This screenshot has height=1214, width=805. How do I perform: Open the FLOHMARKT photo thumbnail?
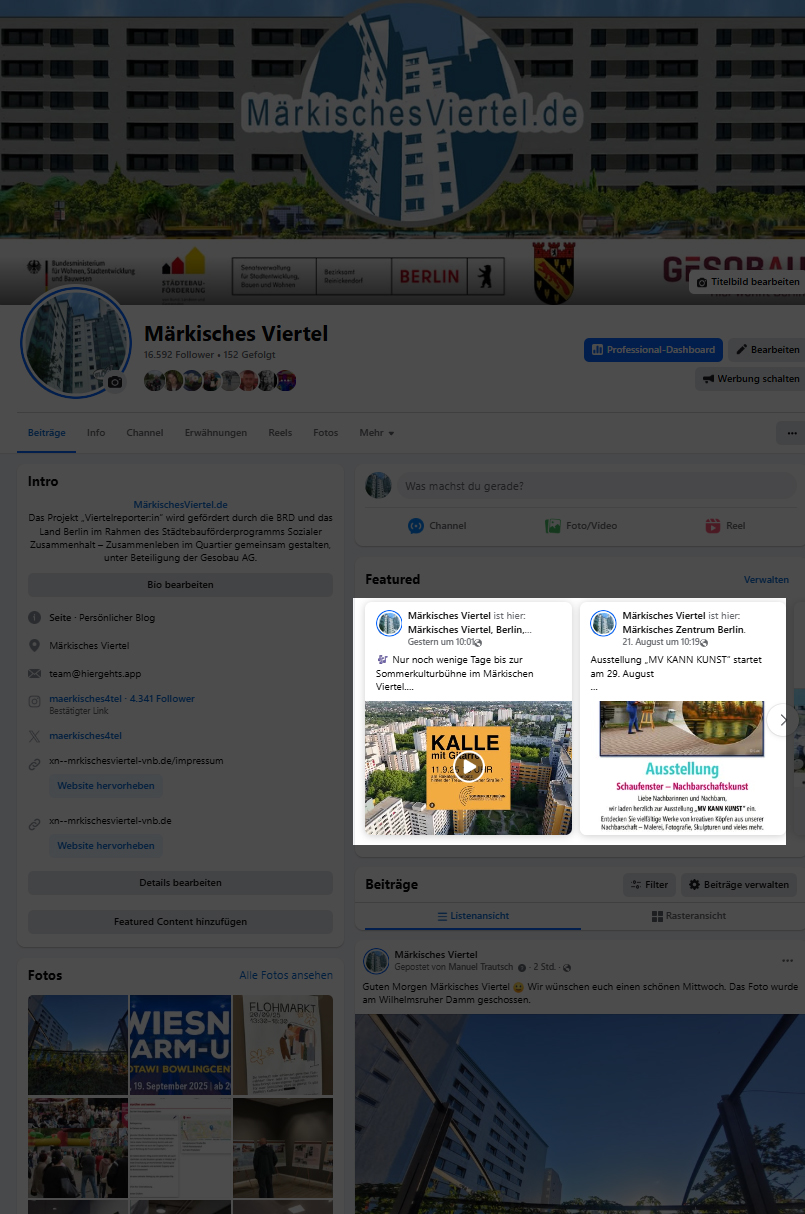[283, 1045]
